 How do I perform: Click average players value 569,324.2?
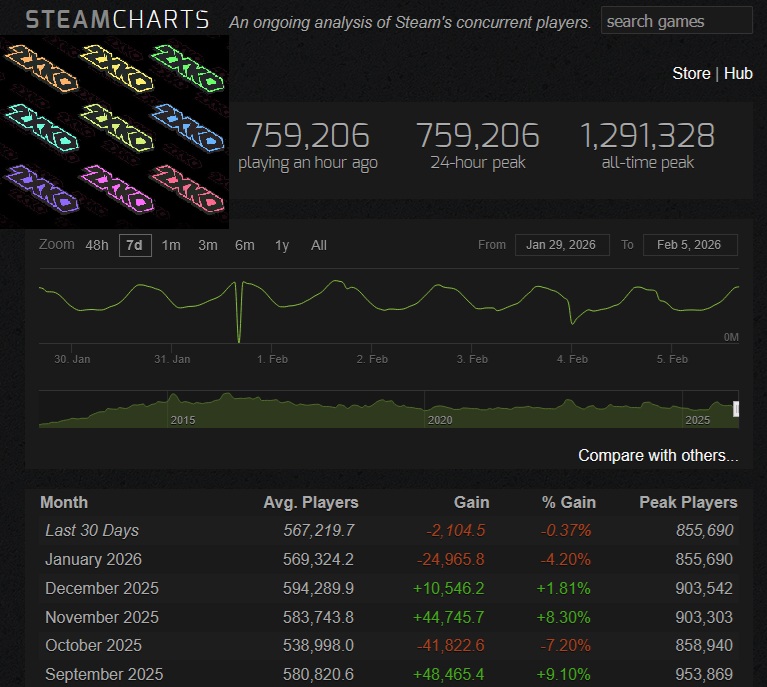pos(318,559)
